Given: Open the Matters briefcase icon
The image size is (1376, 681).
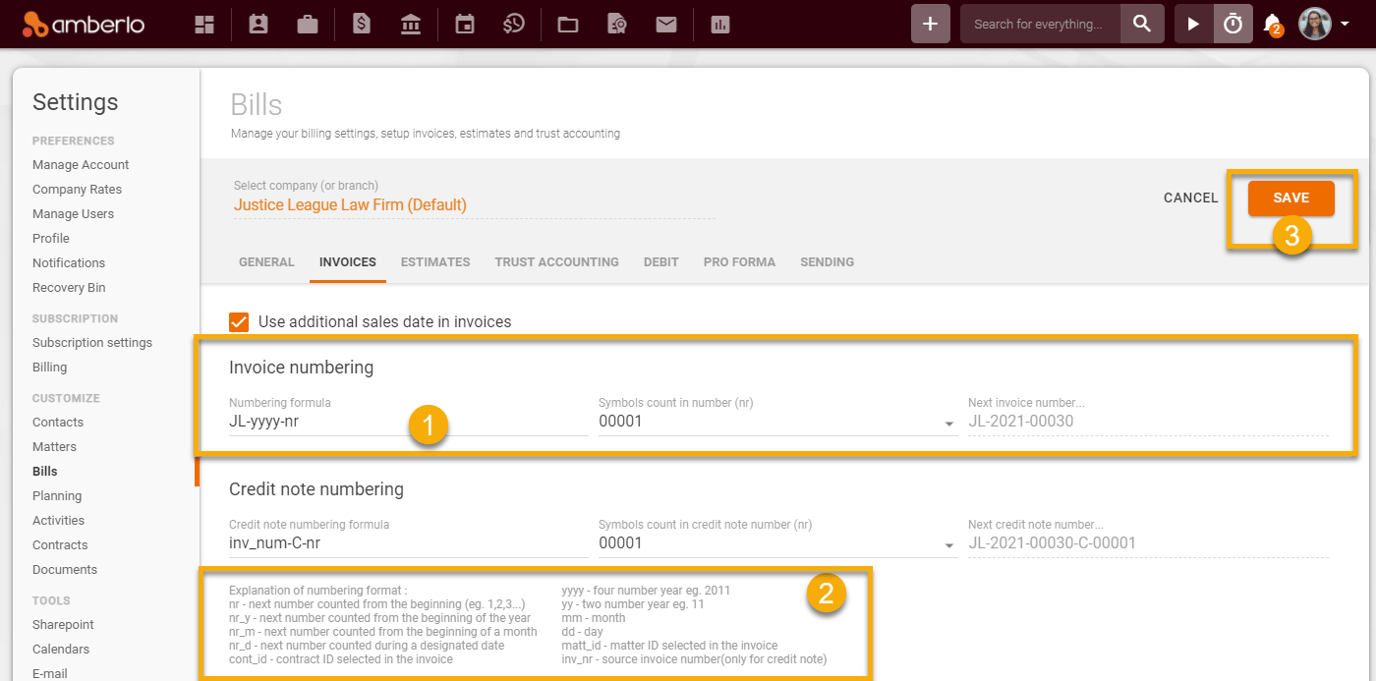Looking at the screenshot, I should (307, 23).
